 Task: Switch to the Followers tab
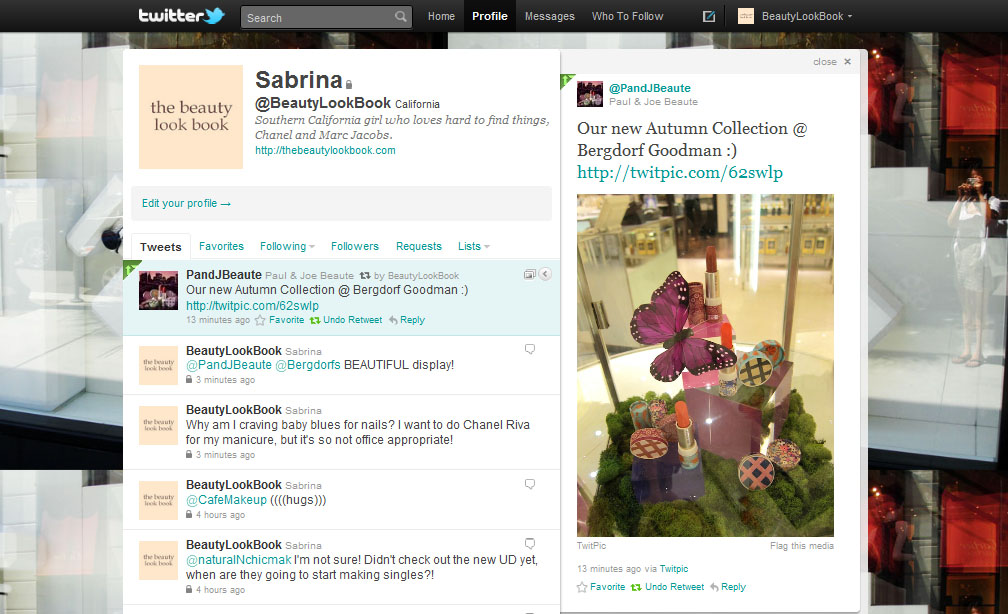pos(355,246)
